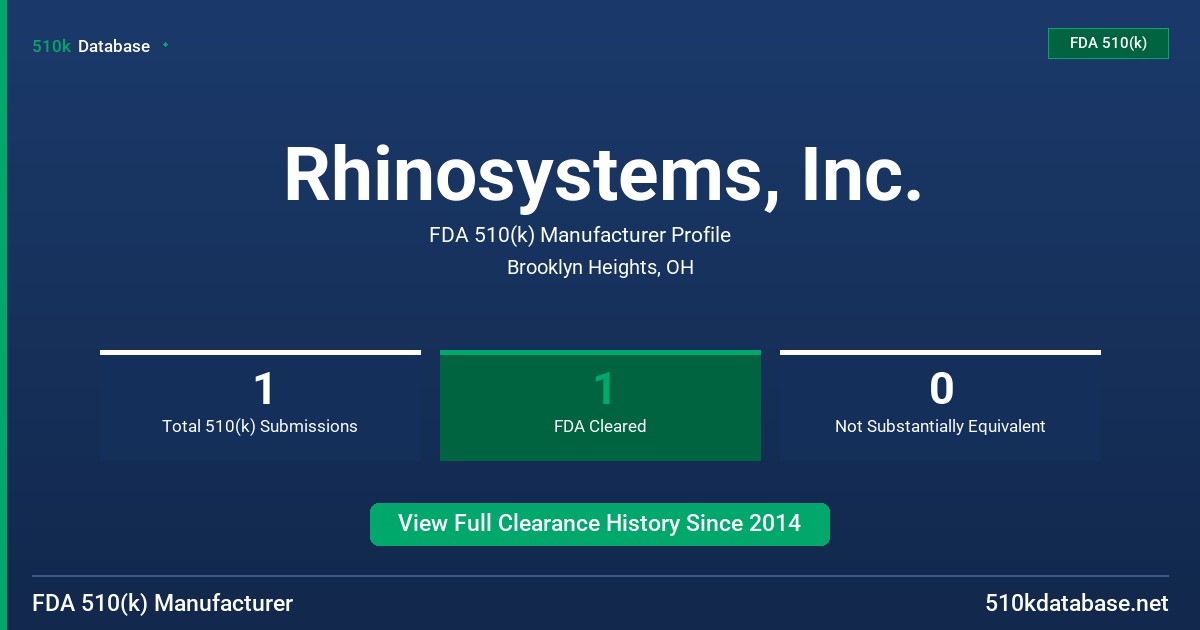Visit the 510kdatabase.net link

pyautogui.click(x=1076, y=603)
